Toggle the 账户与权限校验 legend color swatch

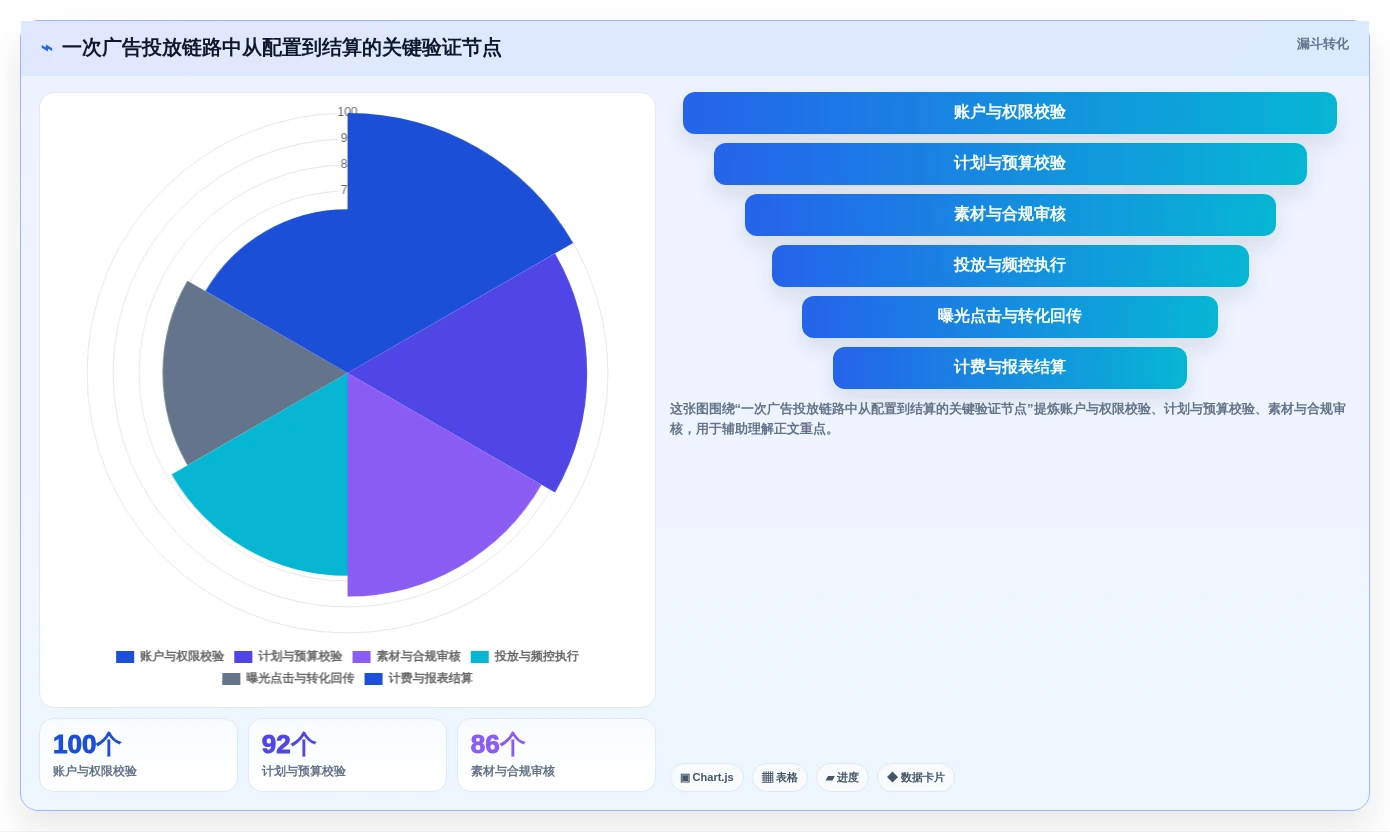[125, 657]
